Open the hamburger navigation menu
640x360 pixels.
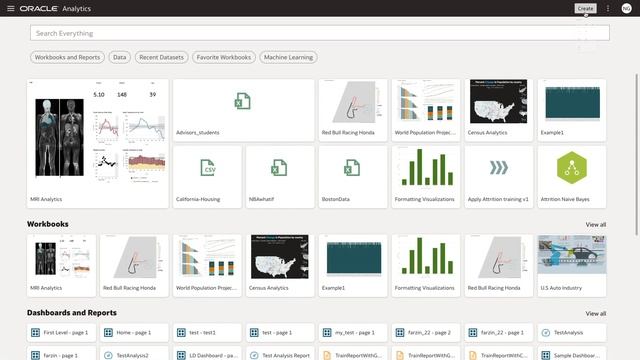pos(11,8)
